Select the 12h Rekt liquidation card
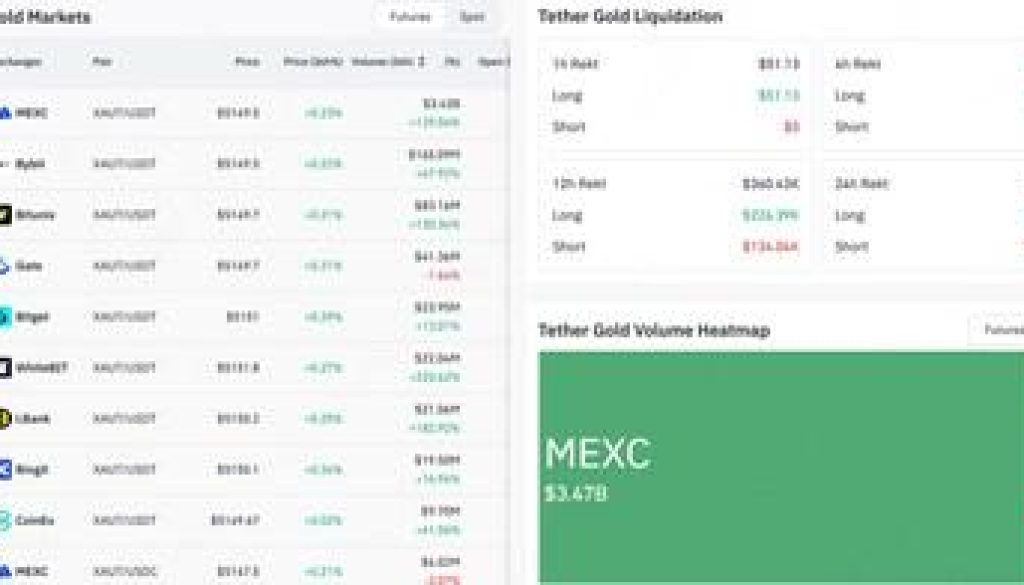This screenshot has height=585, width=1024. click(x=676, y=215)
